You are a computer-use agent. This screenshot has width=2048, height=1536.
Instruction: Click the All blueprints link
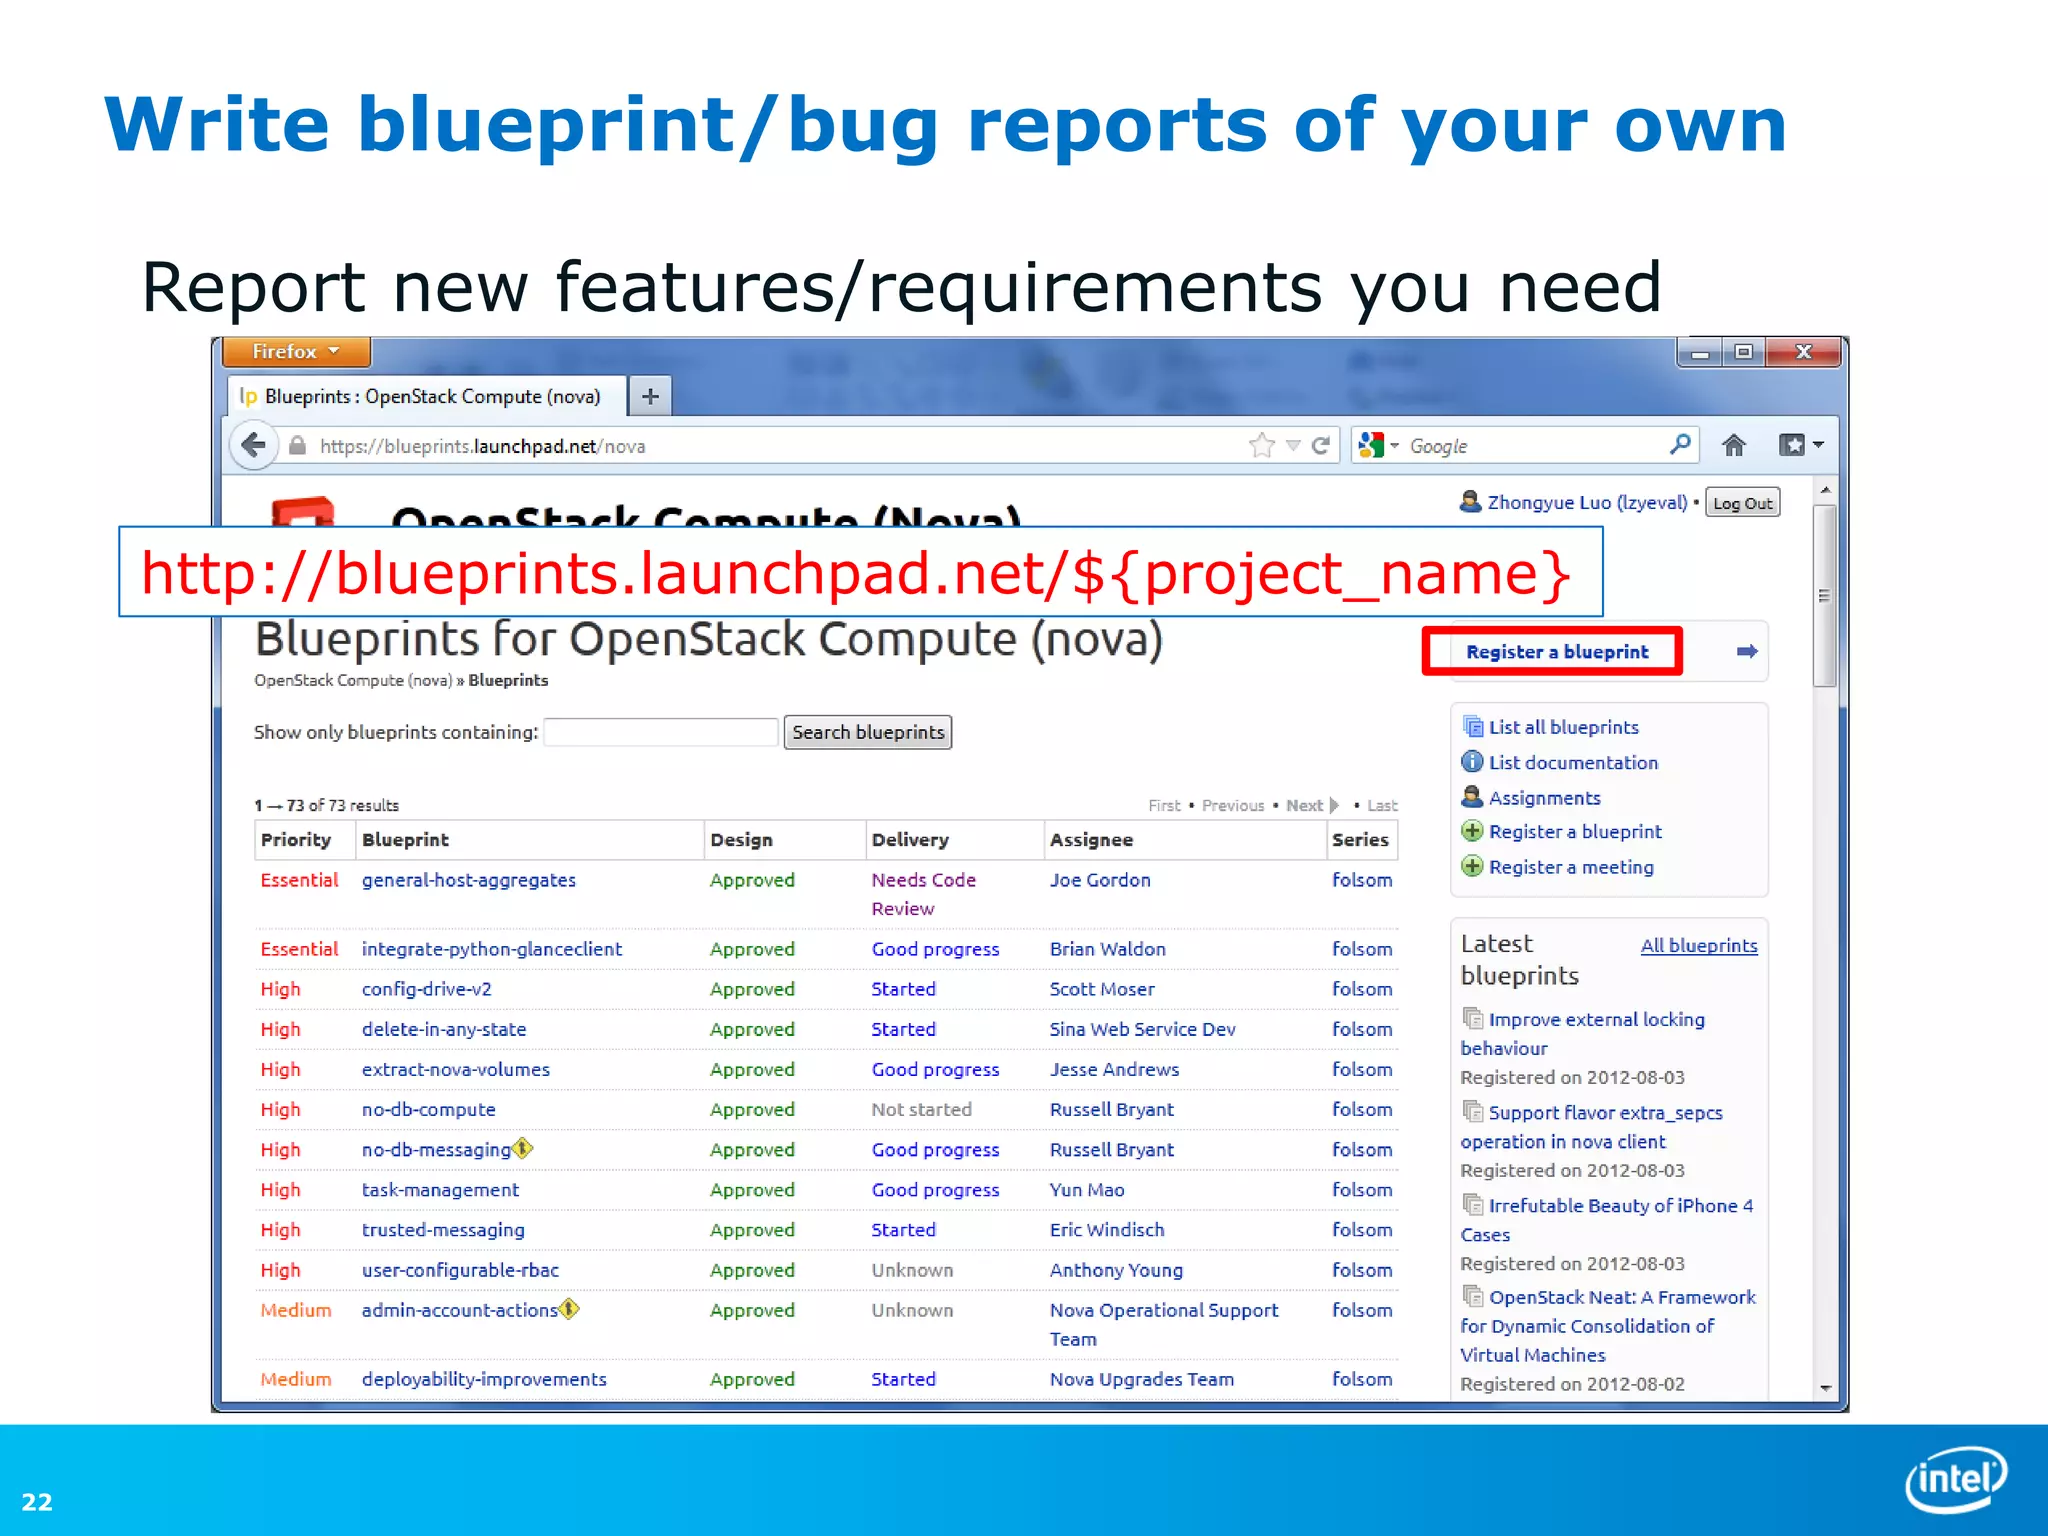[x=1699, y=945]
